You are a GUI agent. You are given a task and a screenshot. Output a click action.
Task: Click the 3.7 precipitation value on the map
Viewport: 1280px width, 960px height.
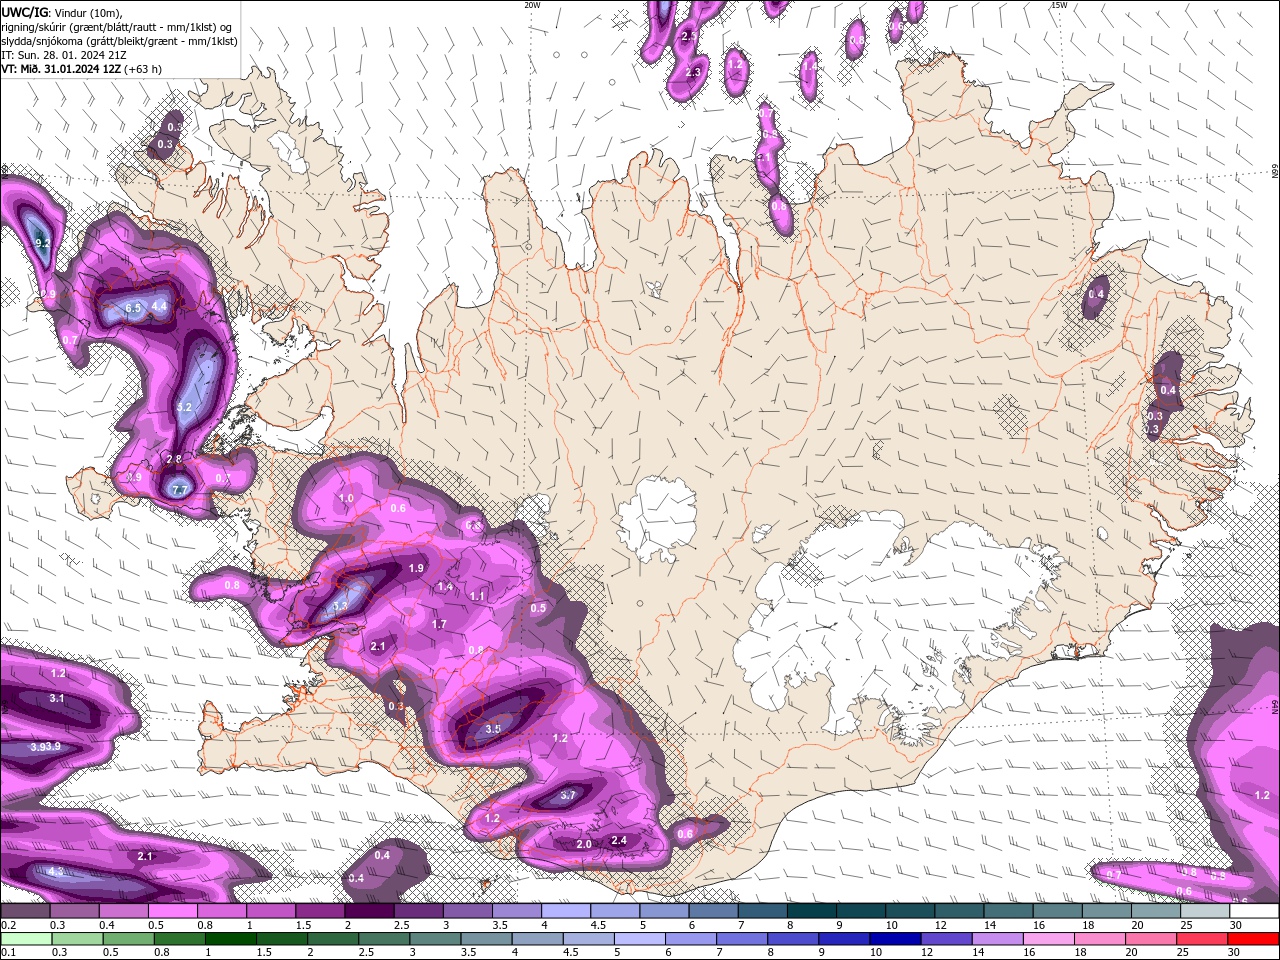(x=568, y=796)
